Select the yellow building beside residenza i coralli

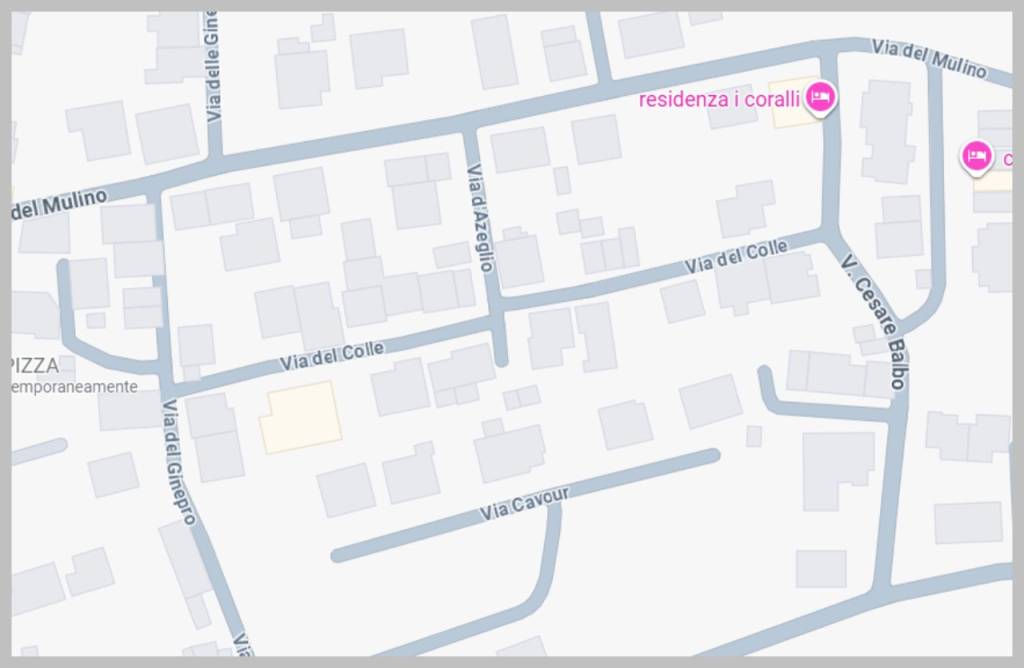(x=793, y=104)
